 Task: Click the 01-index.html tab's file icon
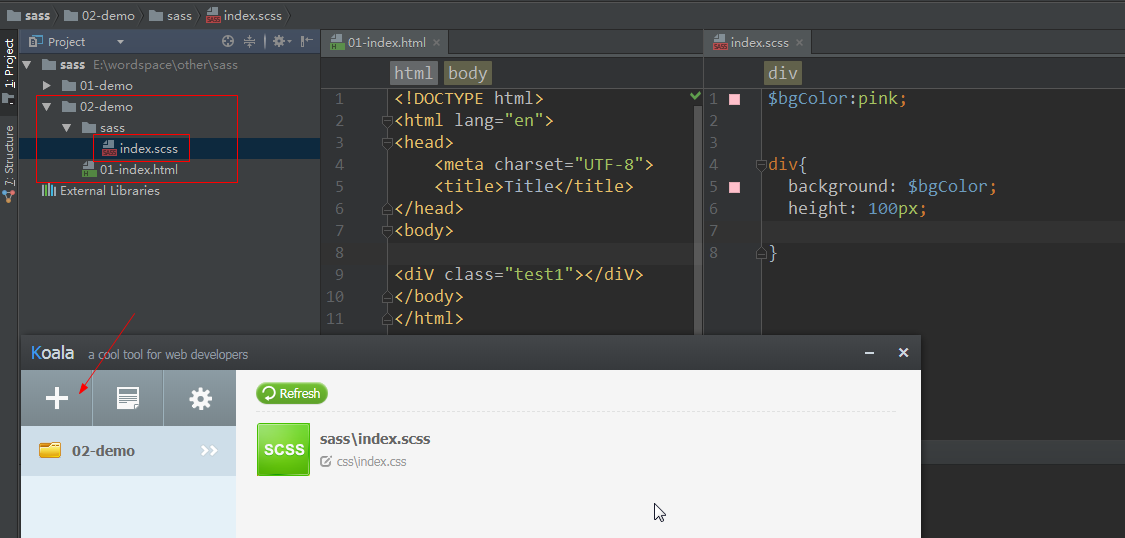337,42
